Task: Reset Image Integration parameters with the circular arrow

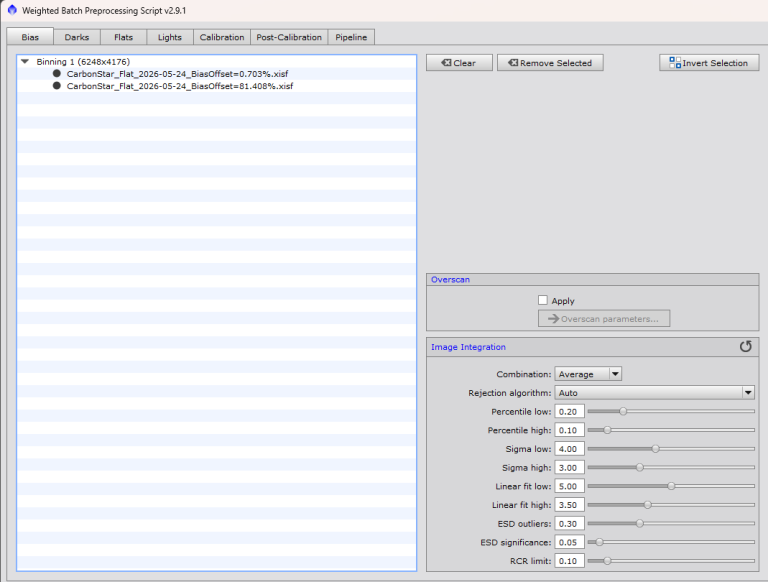Action: (x=745, y=347)
